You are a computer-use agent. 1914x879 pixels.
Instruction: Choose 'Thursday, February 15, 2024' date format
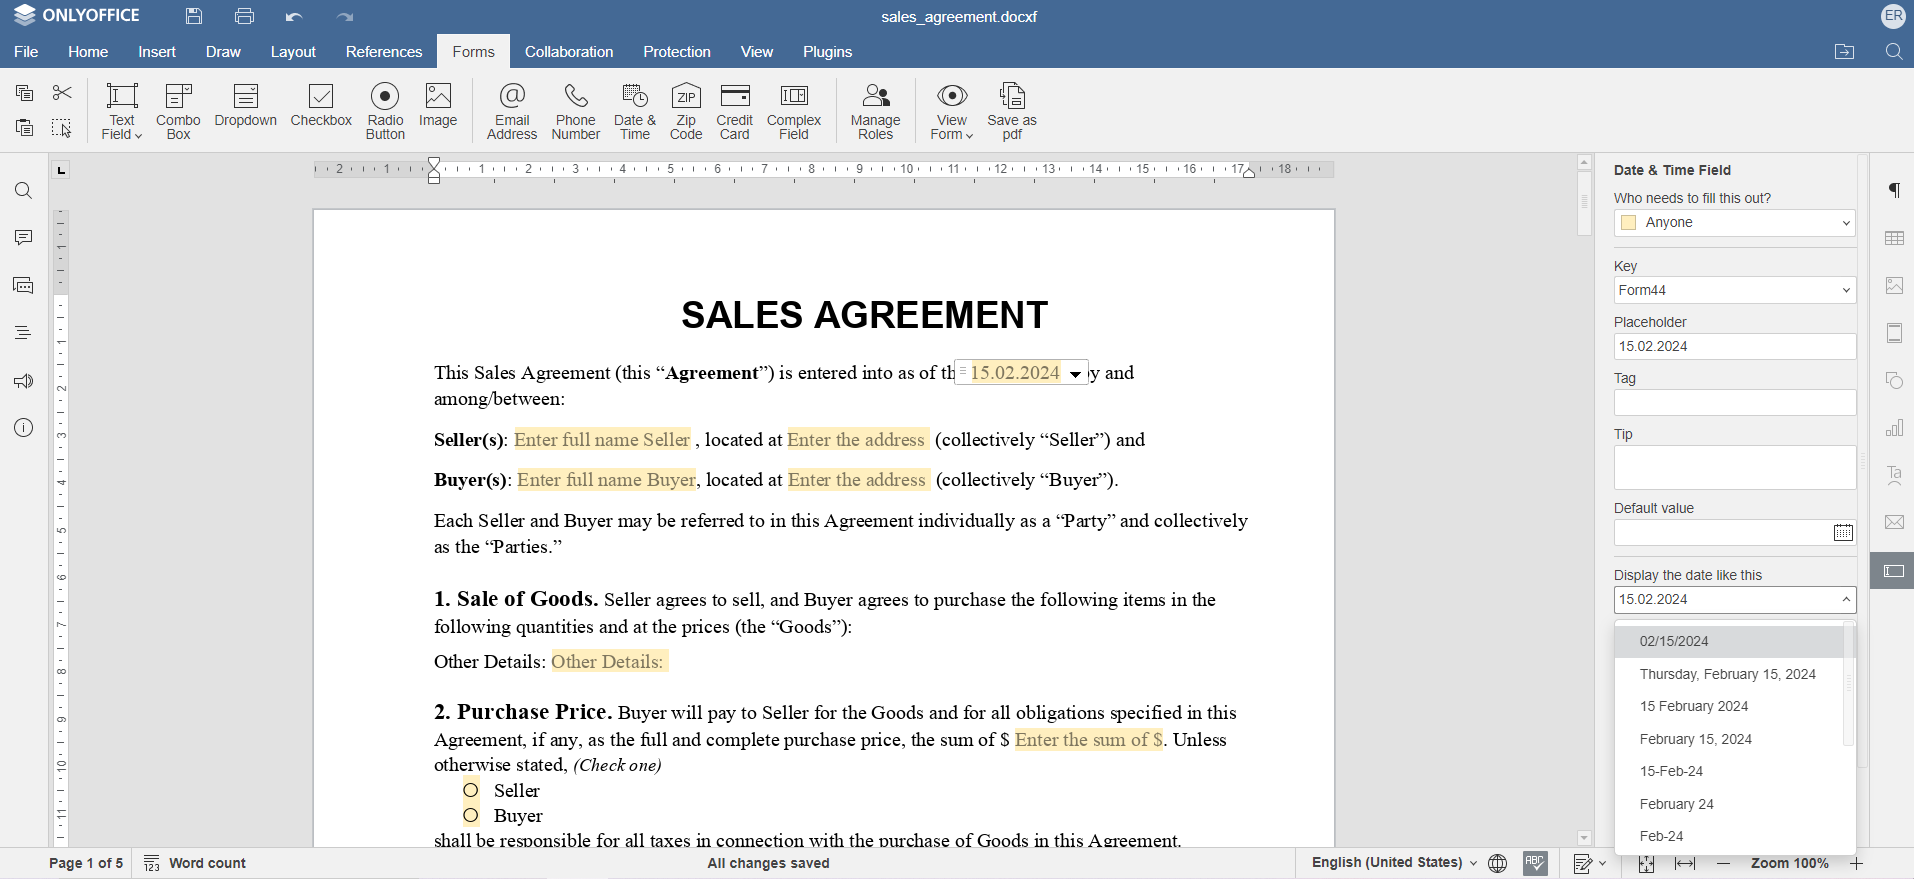(x=1727, y=674)
